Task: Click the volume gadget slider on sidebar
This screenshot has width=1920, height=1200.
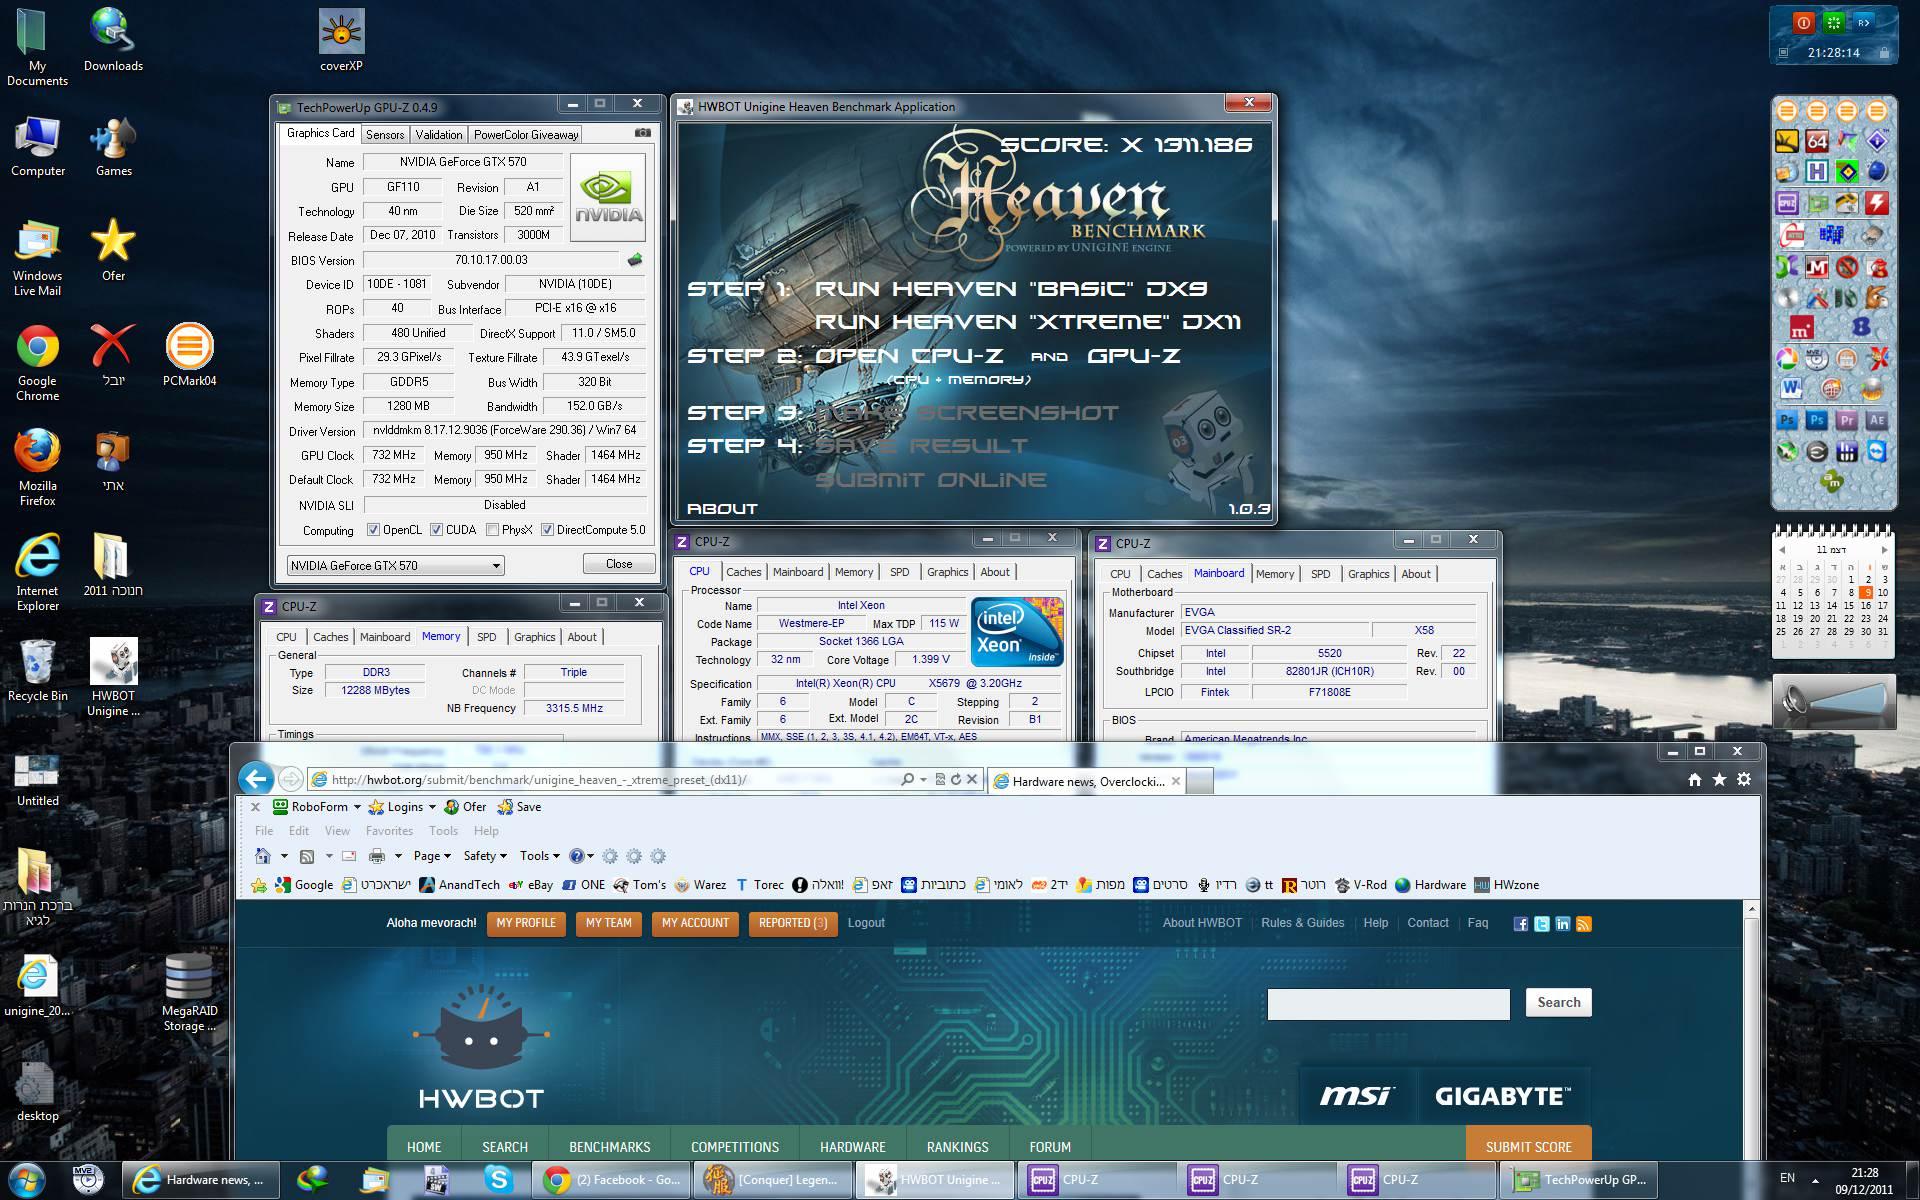Action: coord(1834,701)
